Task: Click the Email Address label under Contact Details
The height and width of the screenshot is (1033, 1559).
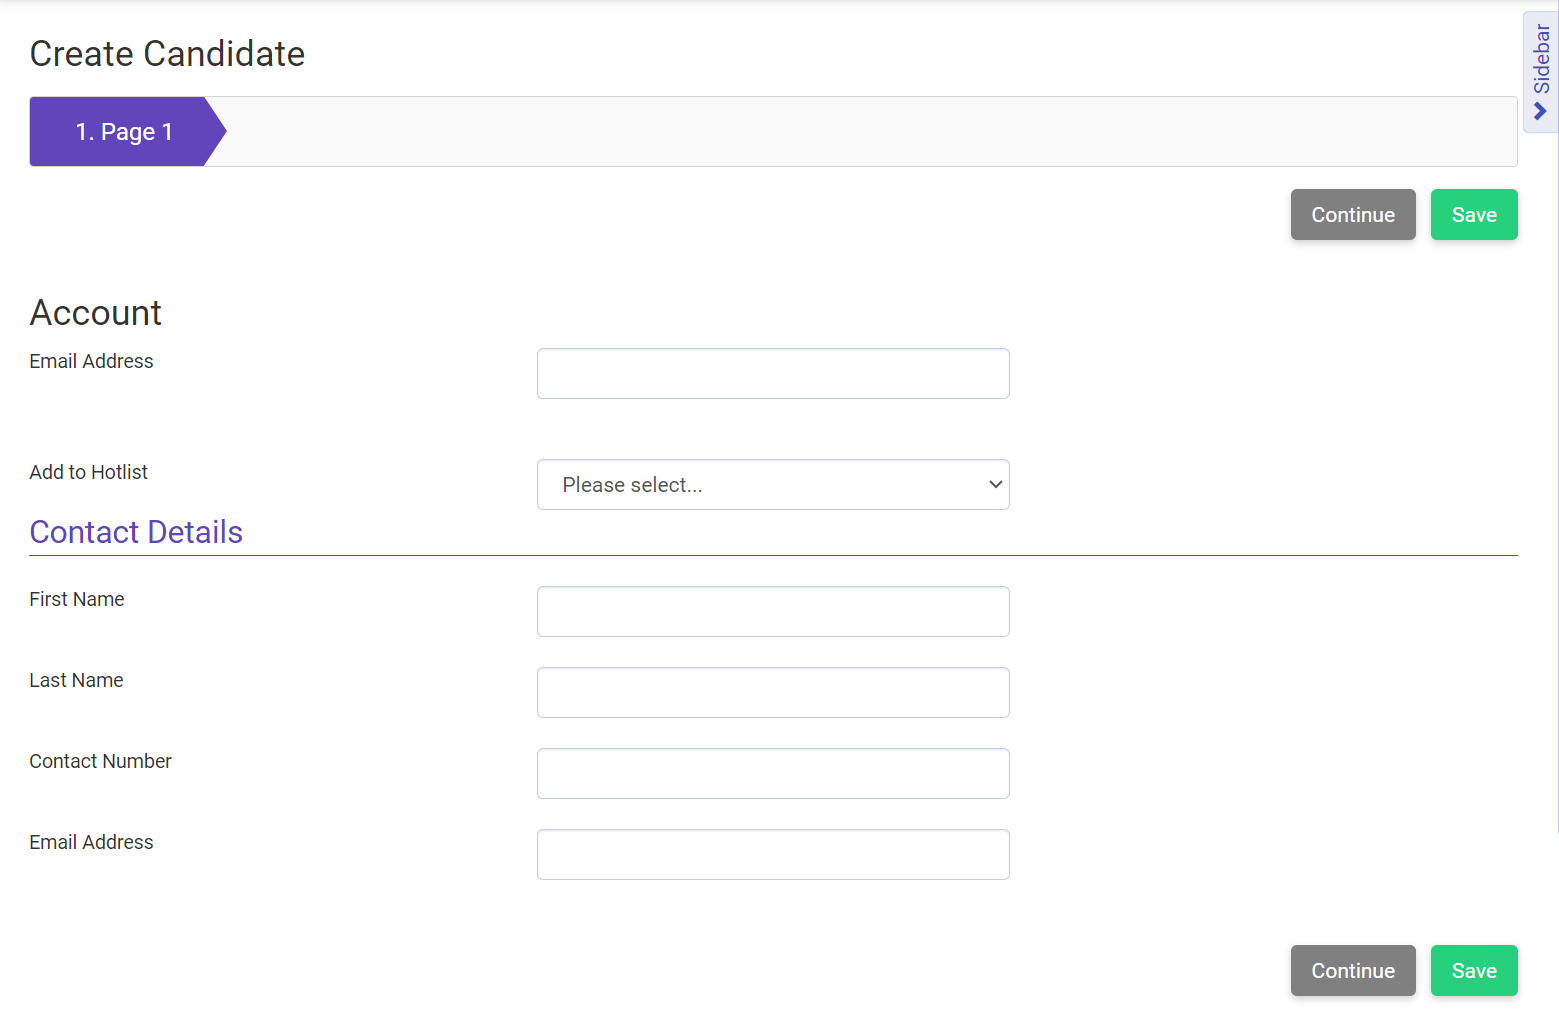Action: pos(91,842)
